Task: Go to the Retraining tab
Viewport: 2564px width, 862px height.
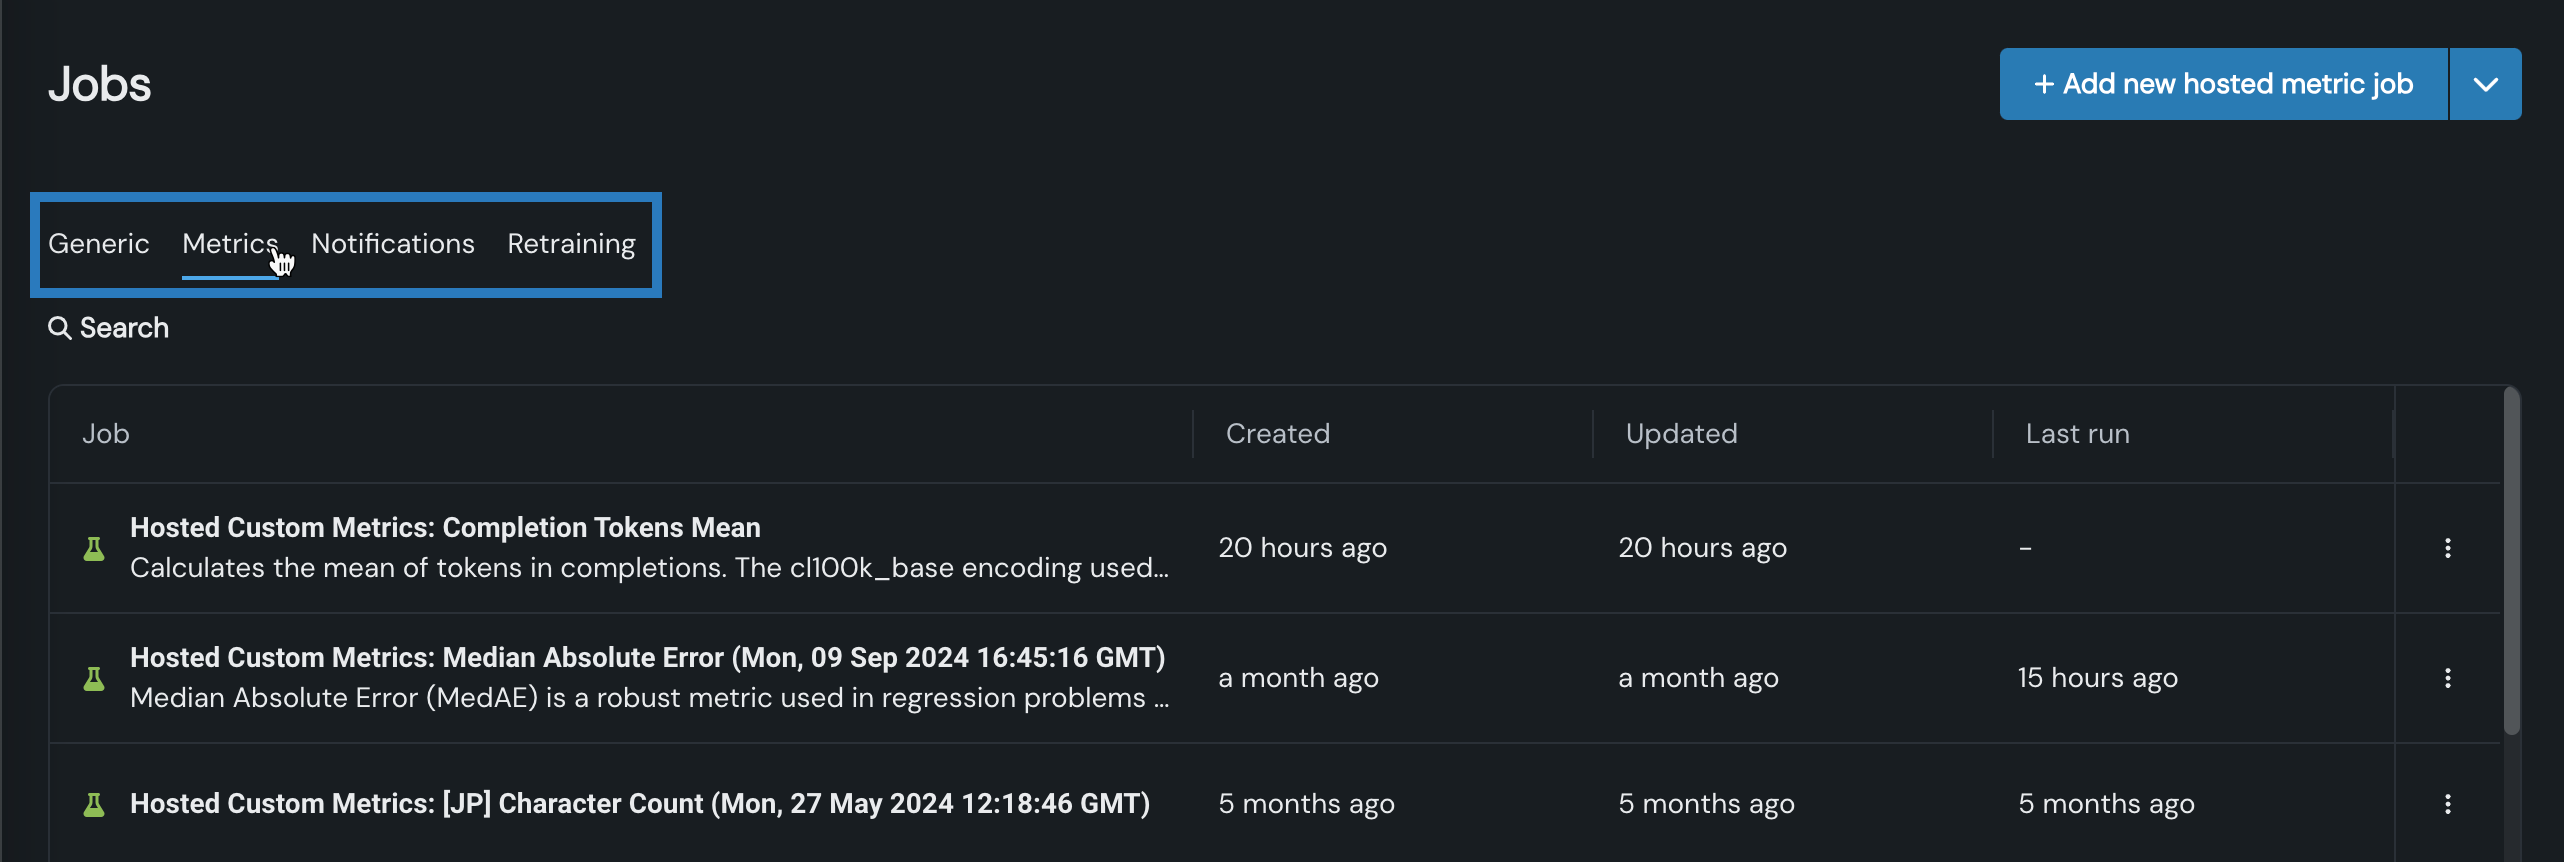Action: 571,244
